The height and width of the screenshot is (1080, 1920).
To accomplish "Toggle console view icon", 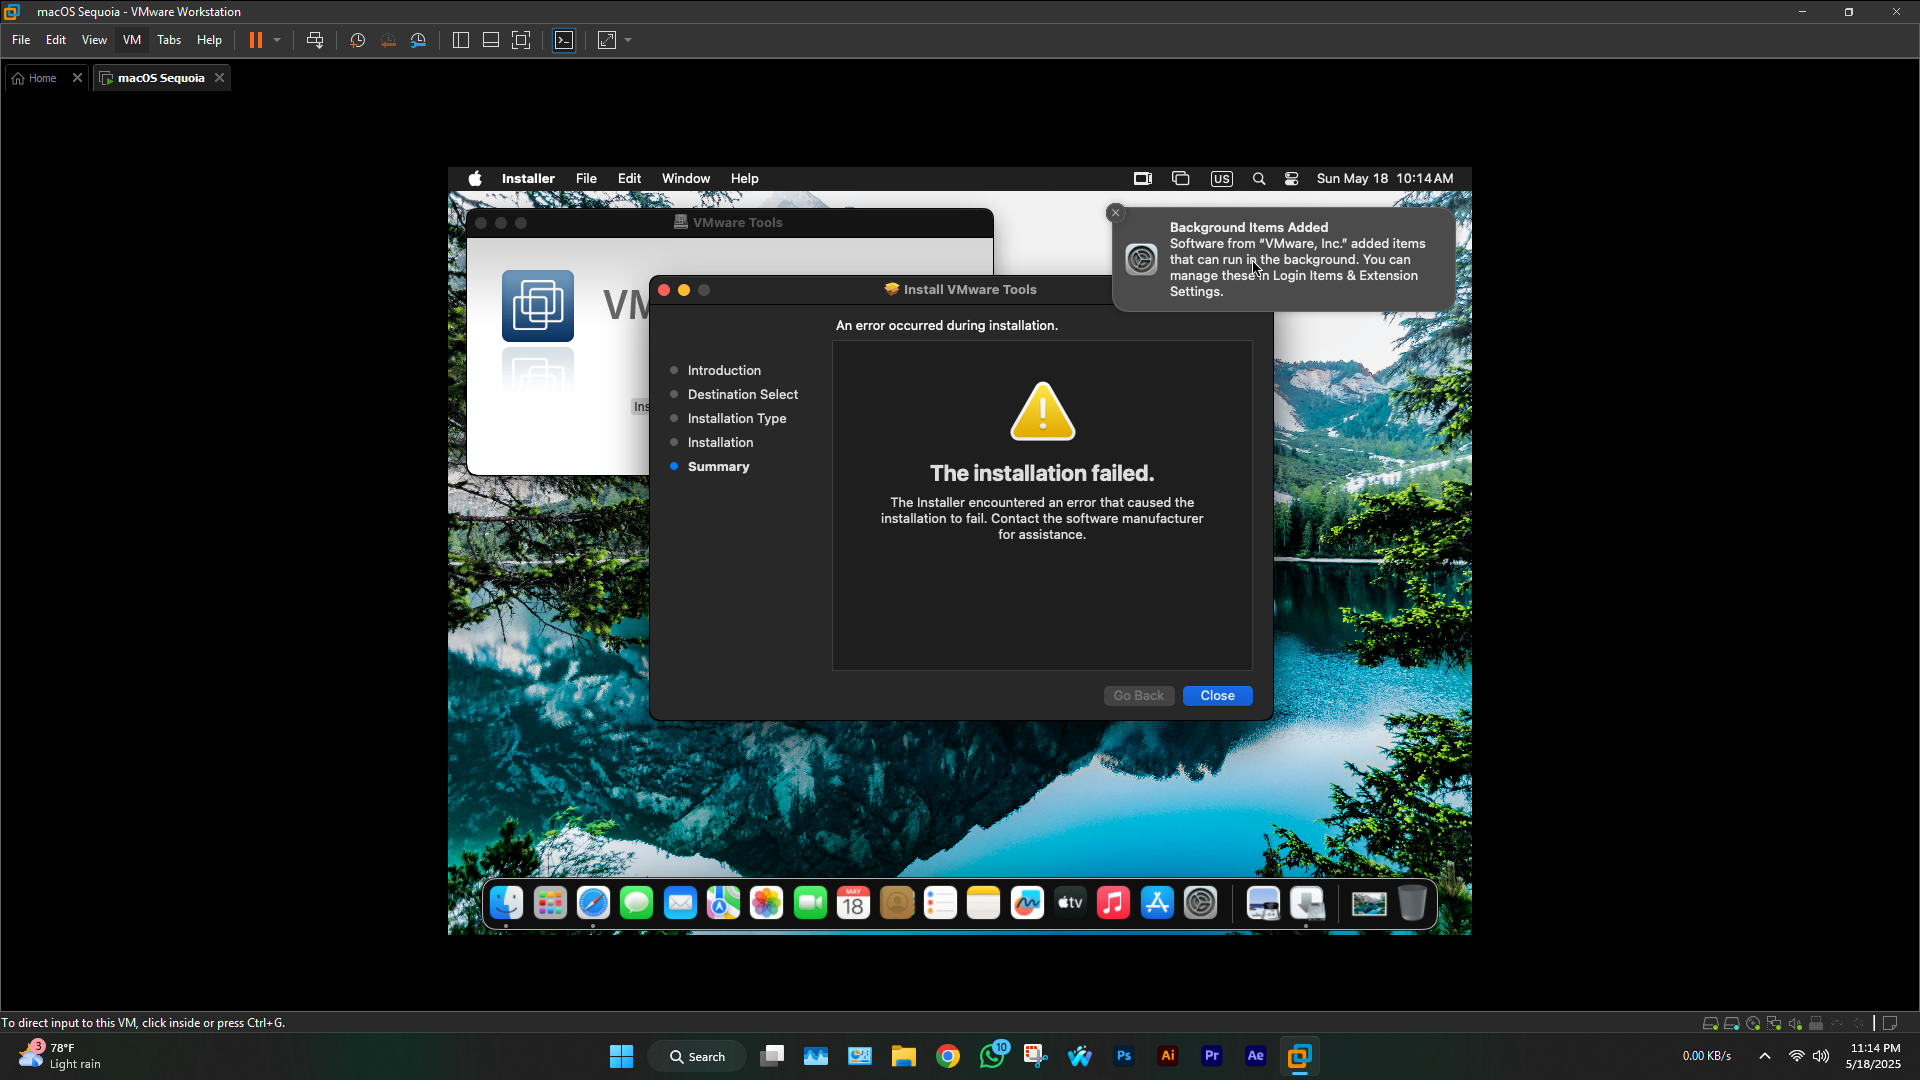I will (564, 40).
